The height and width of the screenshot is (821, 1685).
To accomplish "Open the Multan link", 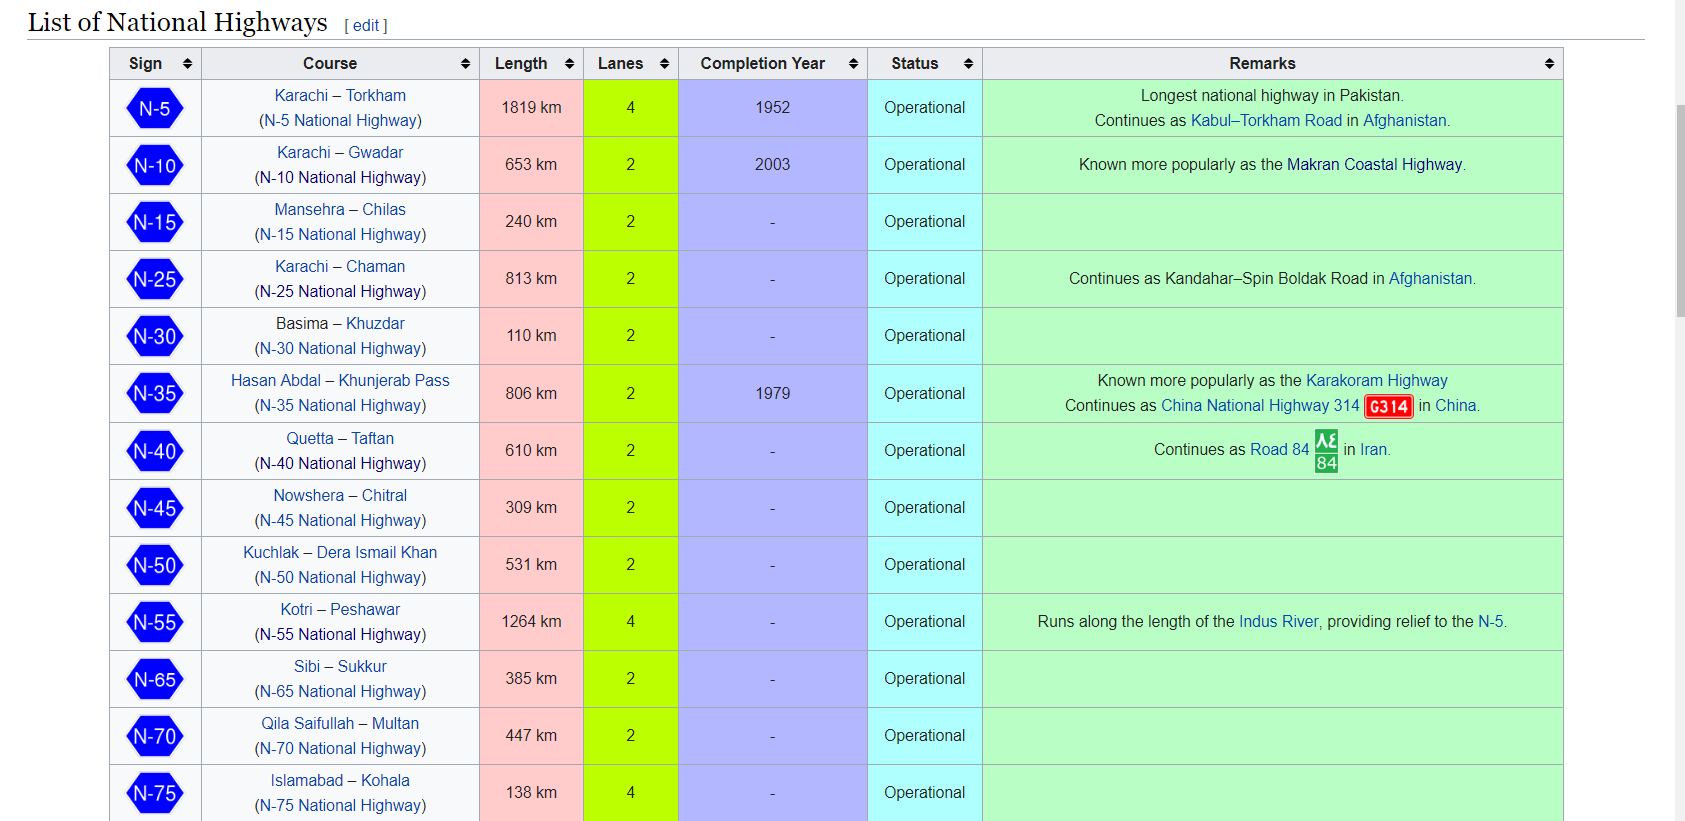I will 395,723.
